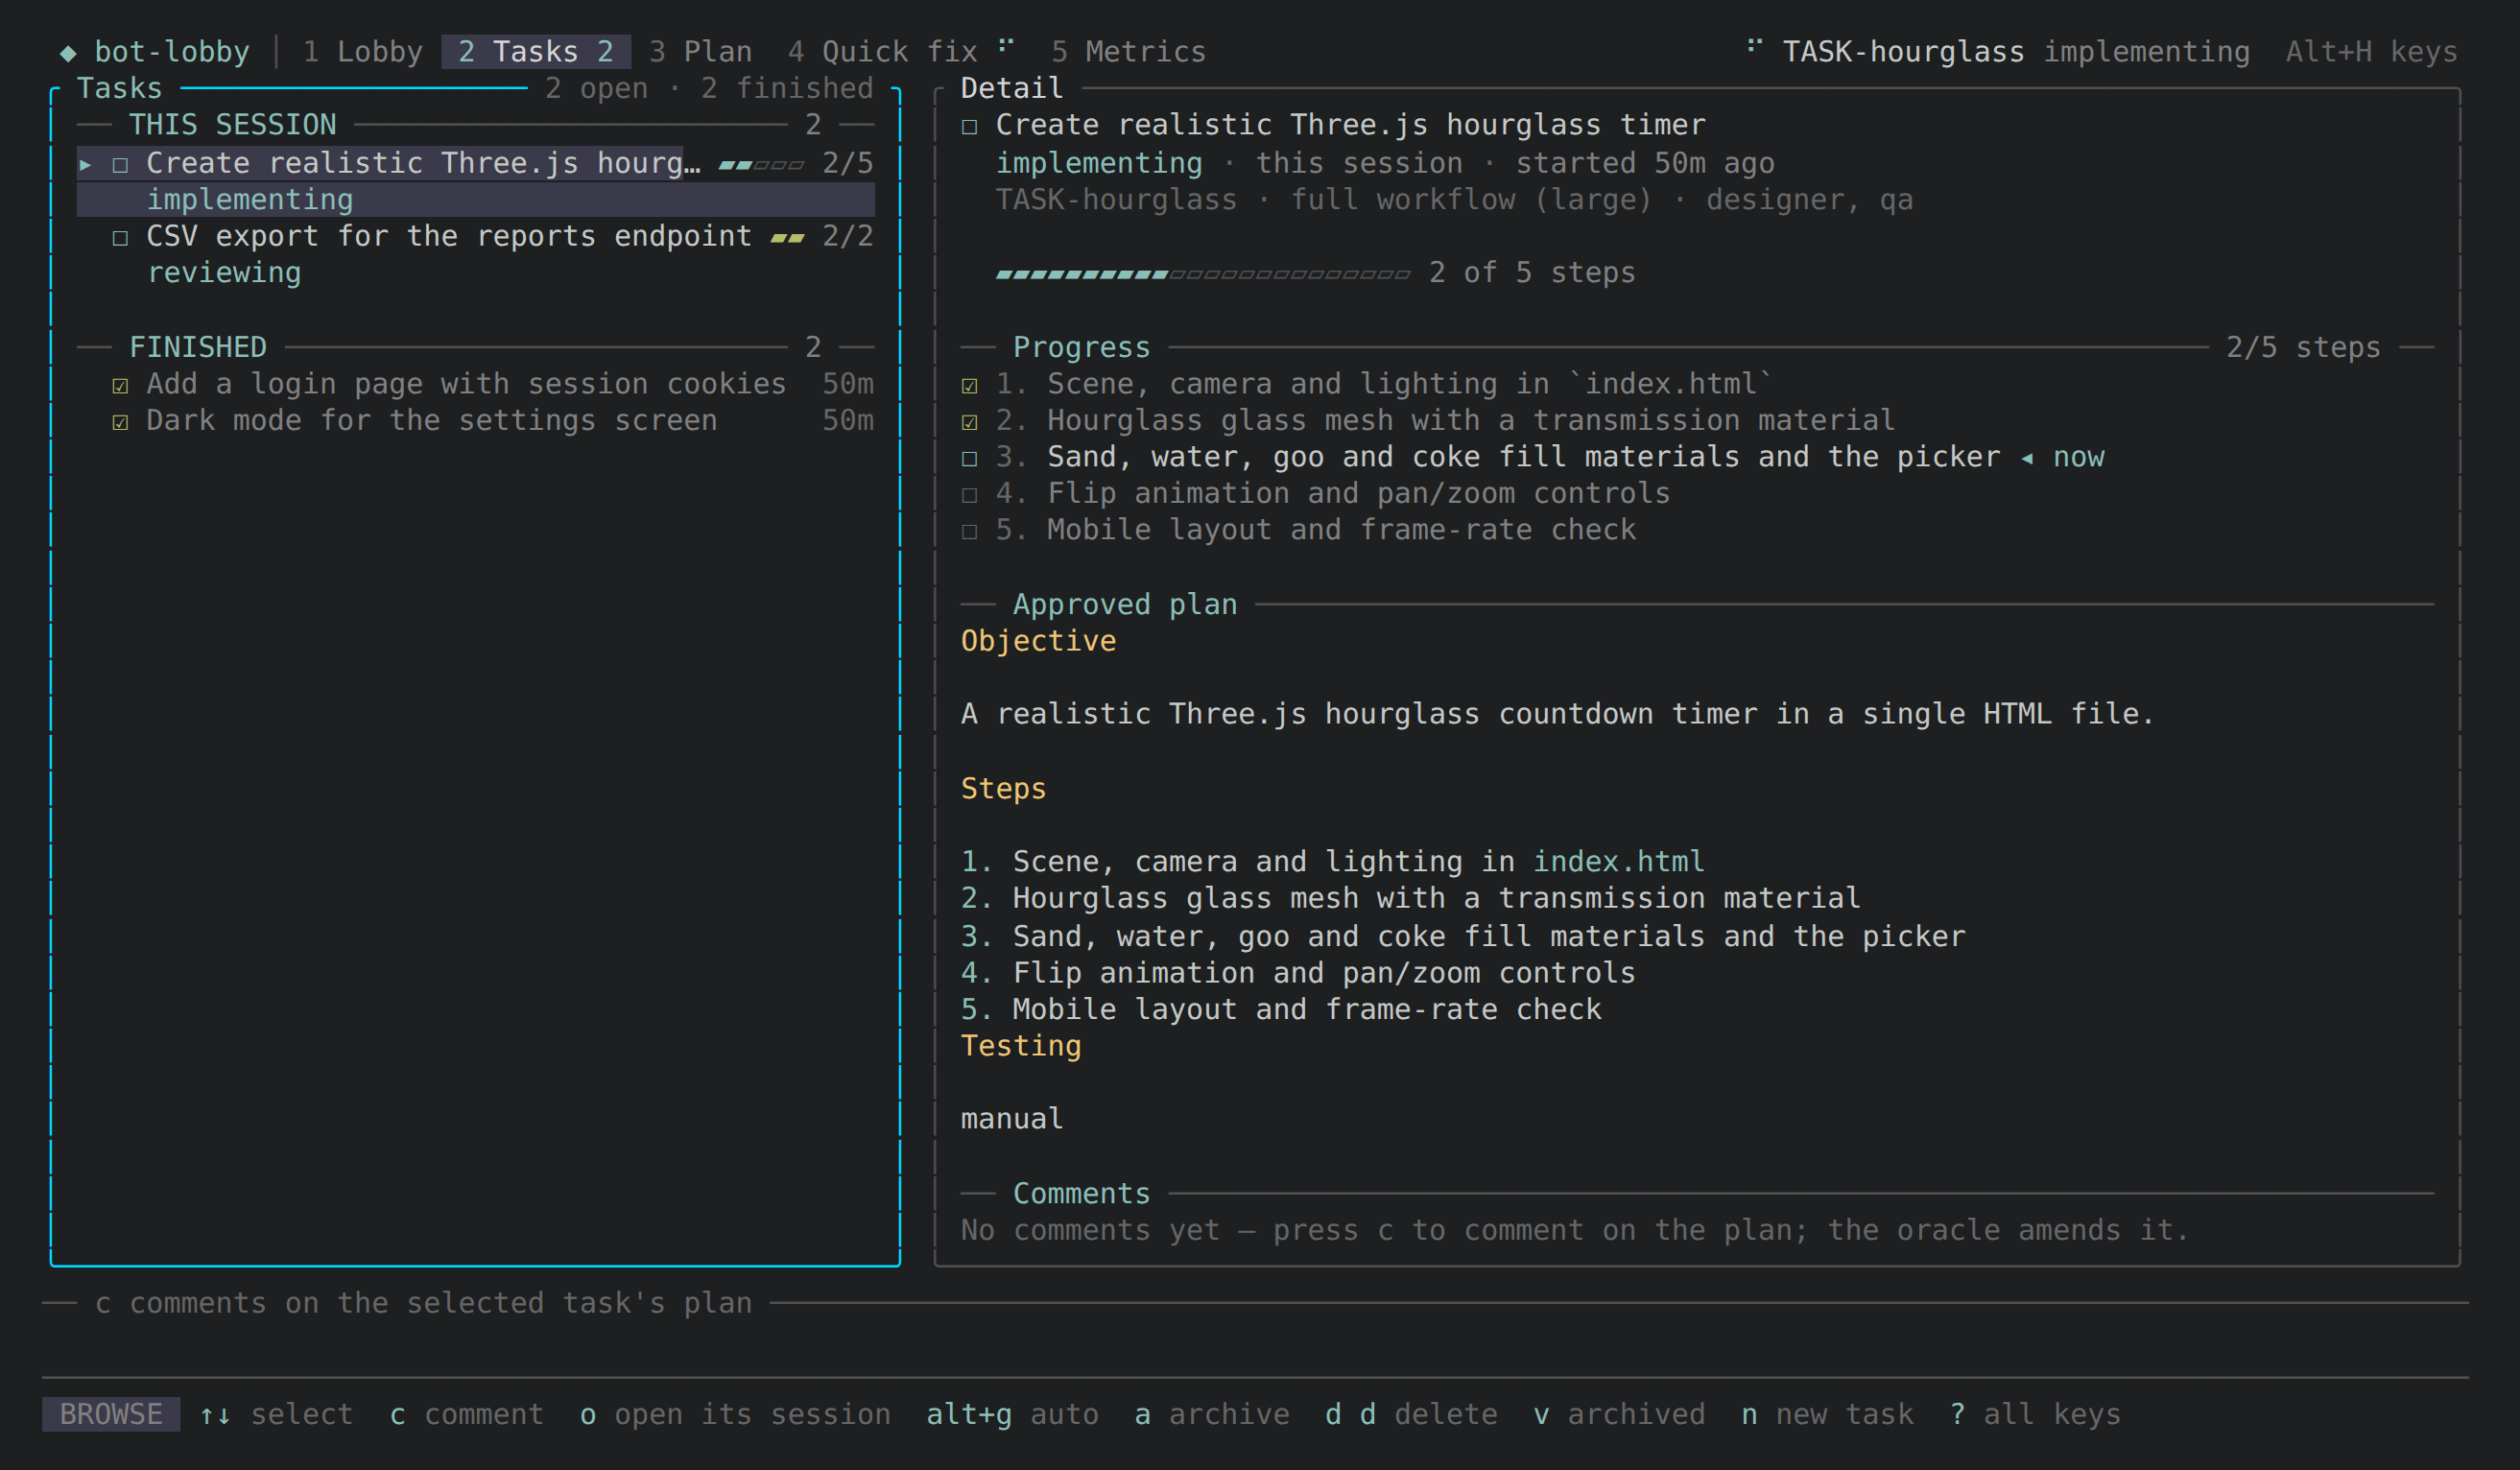Viewport: 2520px width, 1470px height.
Task: Click the checkbox beside the Detail panel task title
Action: pos(970,127)
